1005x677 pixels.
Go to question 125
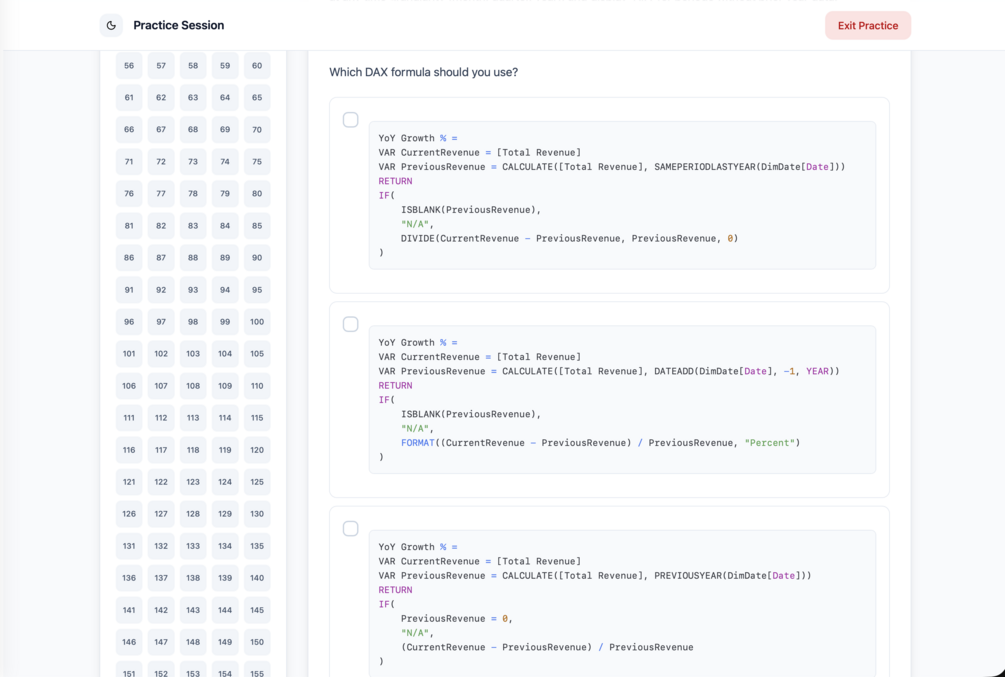click(257, 482)
